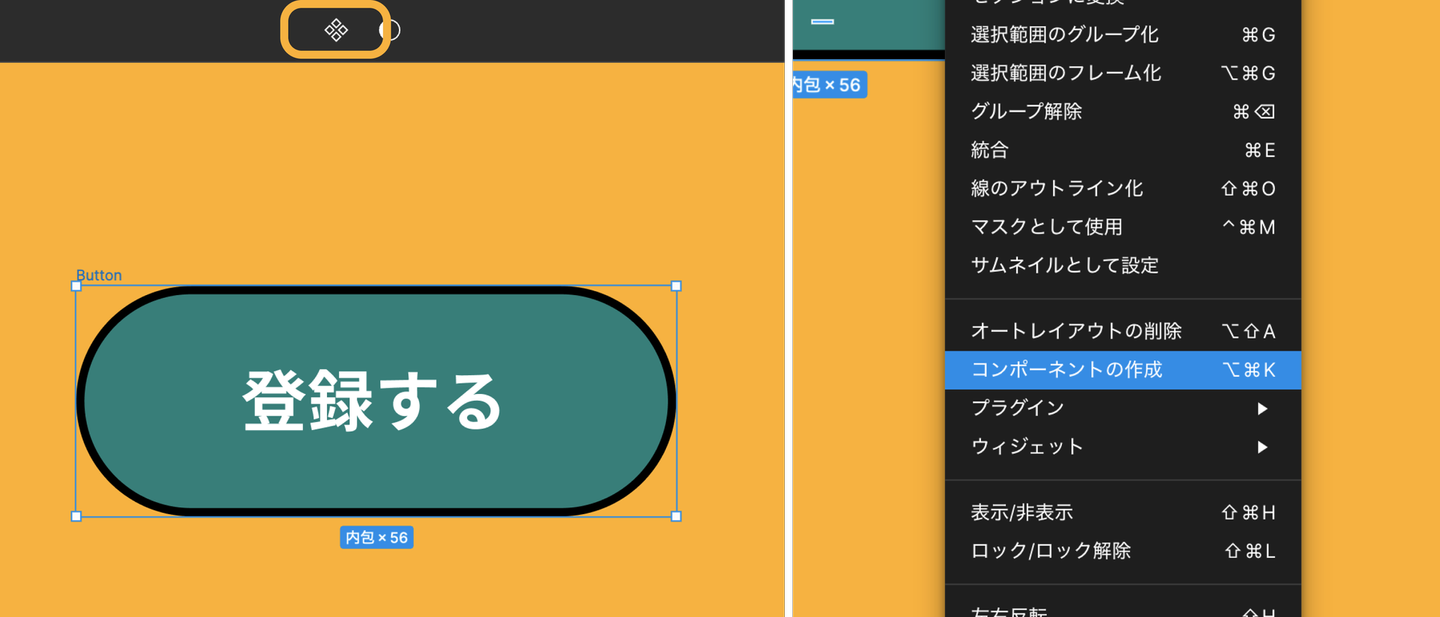Choose オートレイアウトの削除 in context menu
Viewport: 1440px width, 617px height.
(1123, 331)
